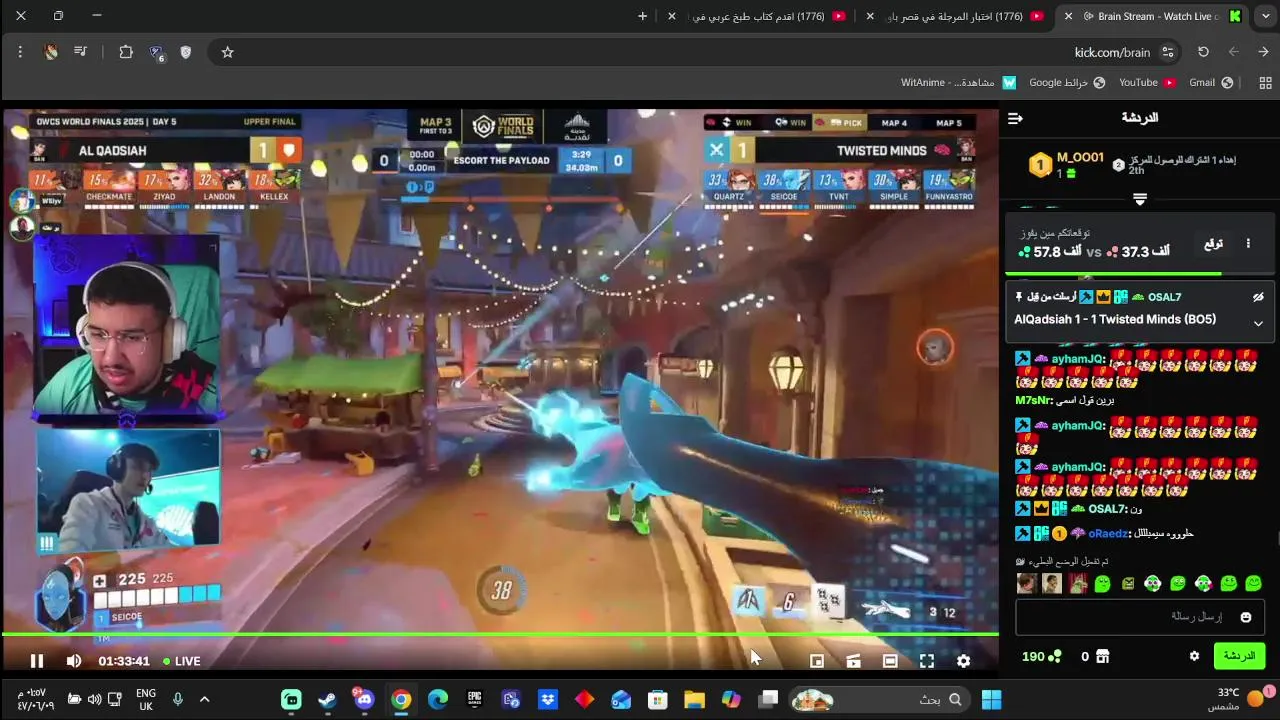1280x720 pixels.
Task: Open a new browser tab
Action: coord(643,16)
